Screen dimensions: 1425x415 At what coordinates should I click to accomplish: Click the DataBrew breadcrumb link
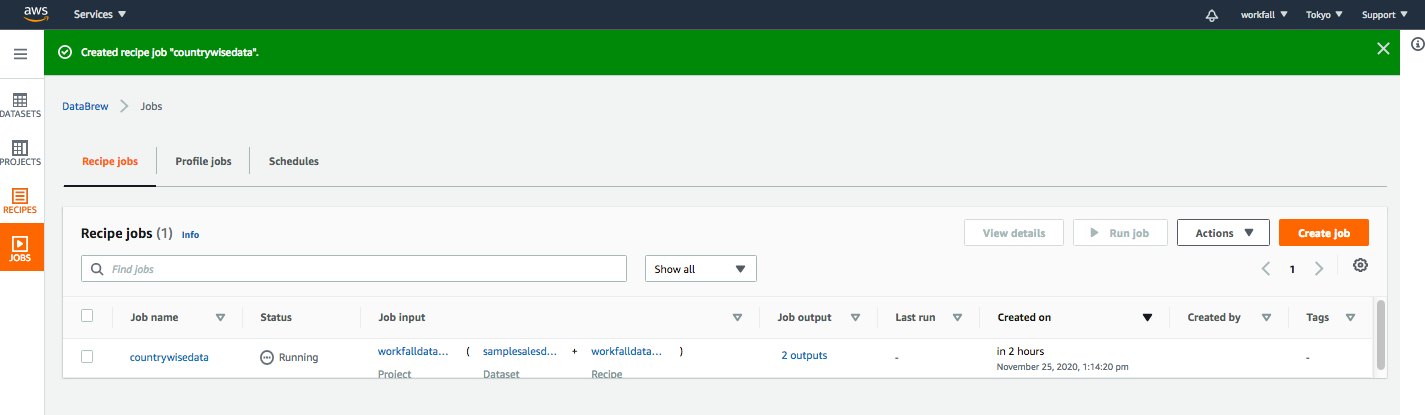85,106
